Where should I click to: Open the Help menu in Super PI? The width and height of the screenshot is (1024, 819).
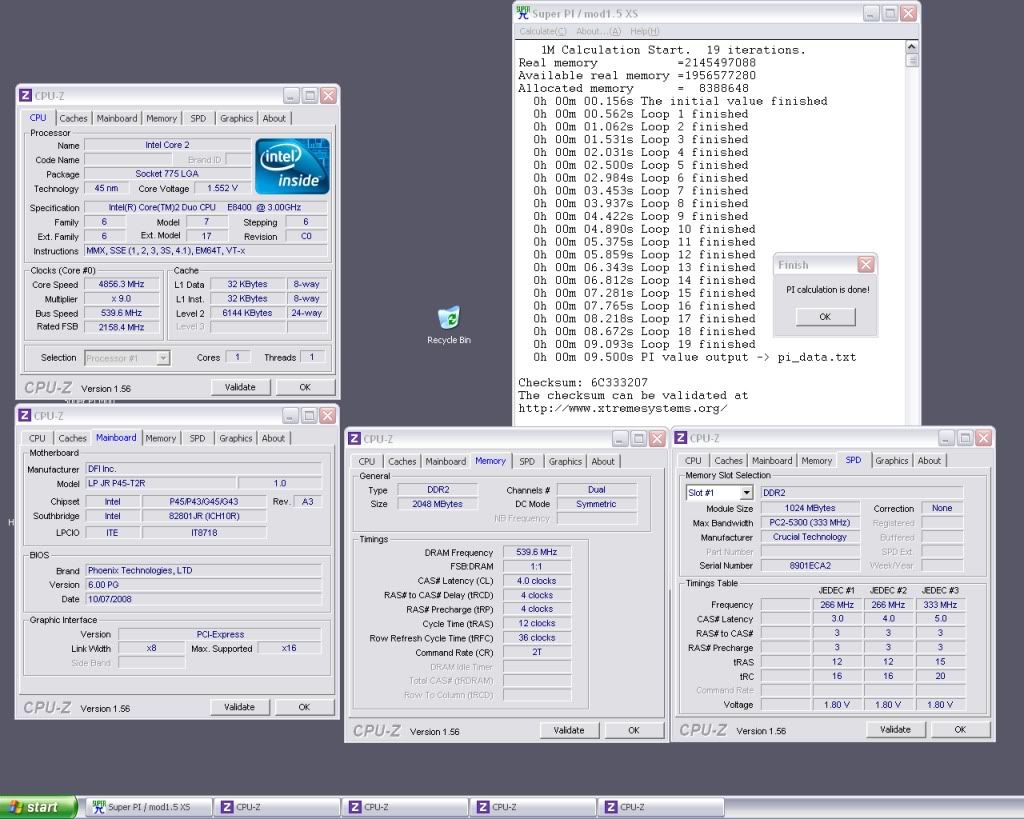pos(644,32)
